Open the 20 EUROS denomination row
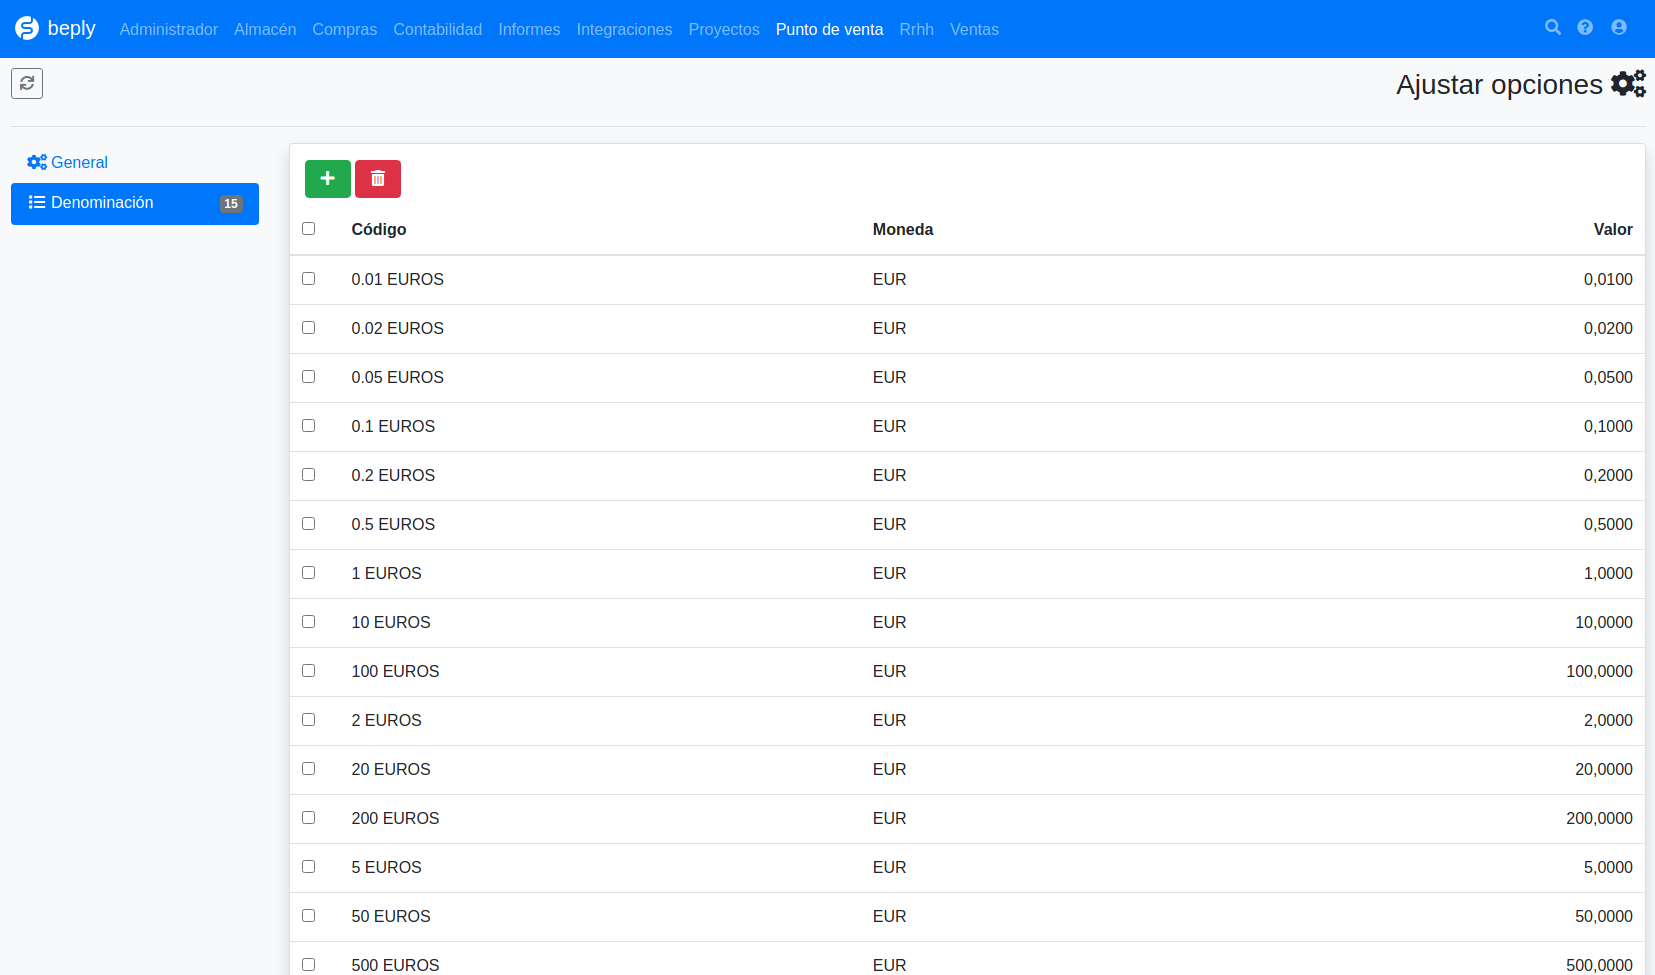The image size is (1655, 975). click(x=967, y=769)
